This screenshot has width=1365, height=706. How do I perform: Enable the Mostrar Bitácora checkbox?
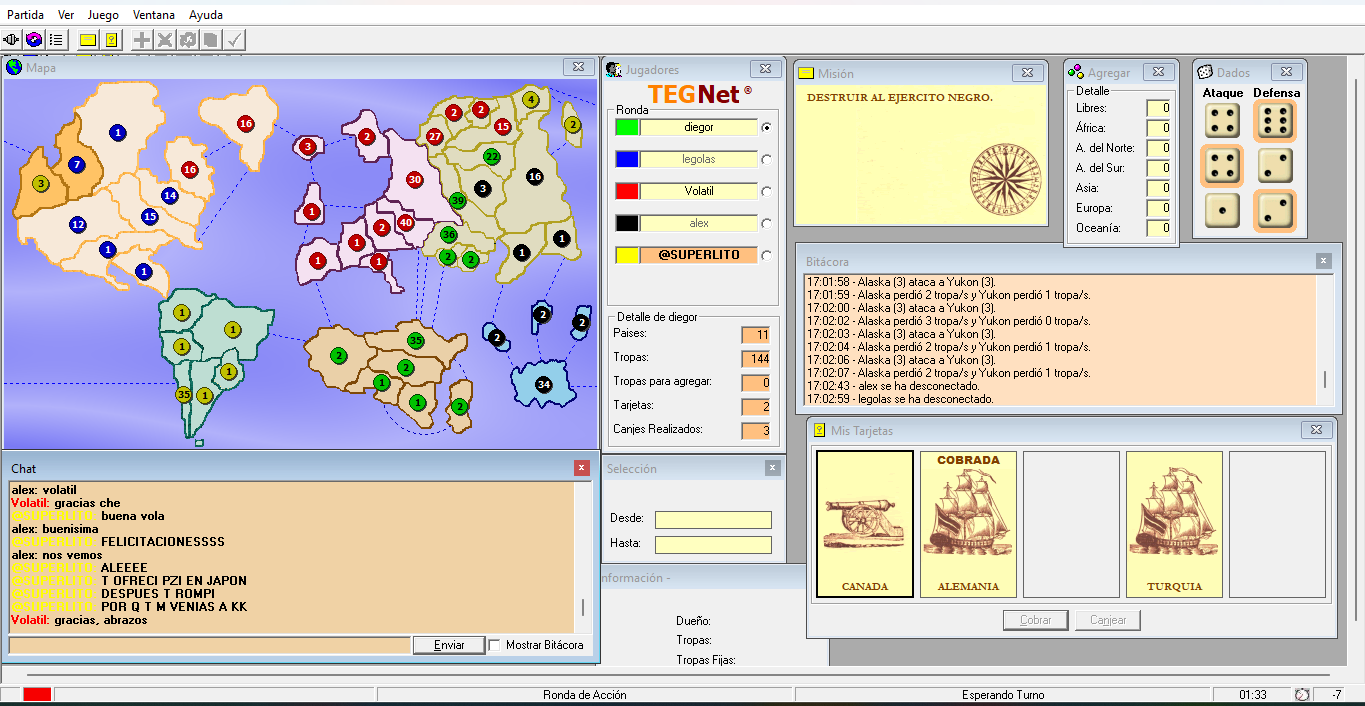click(495, 645)
